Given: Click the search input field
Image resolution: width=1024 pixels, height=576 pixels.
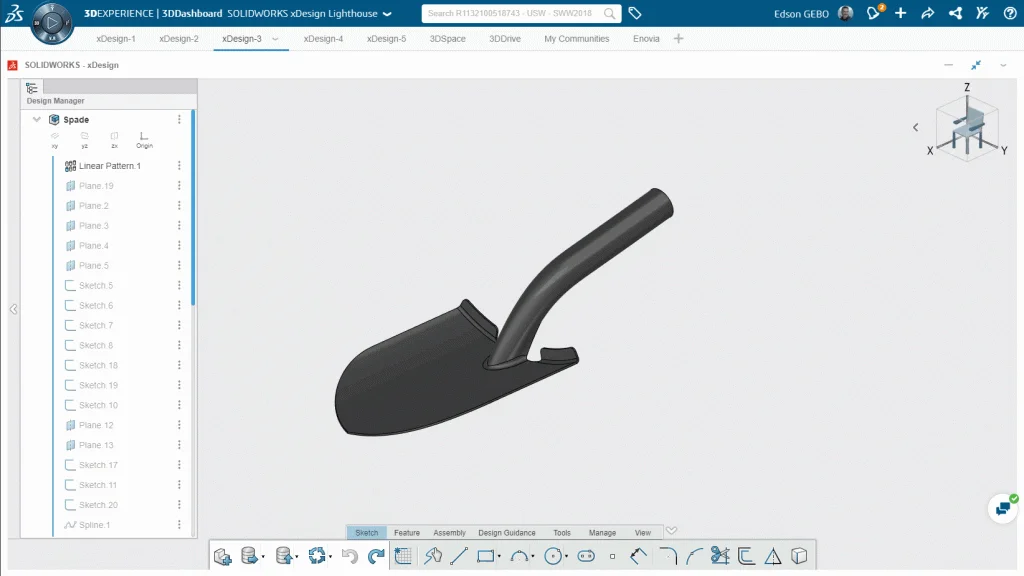Looking at the screenshot, I should click(x=510, y=14).
